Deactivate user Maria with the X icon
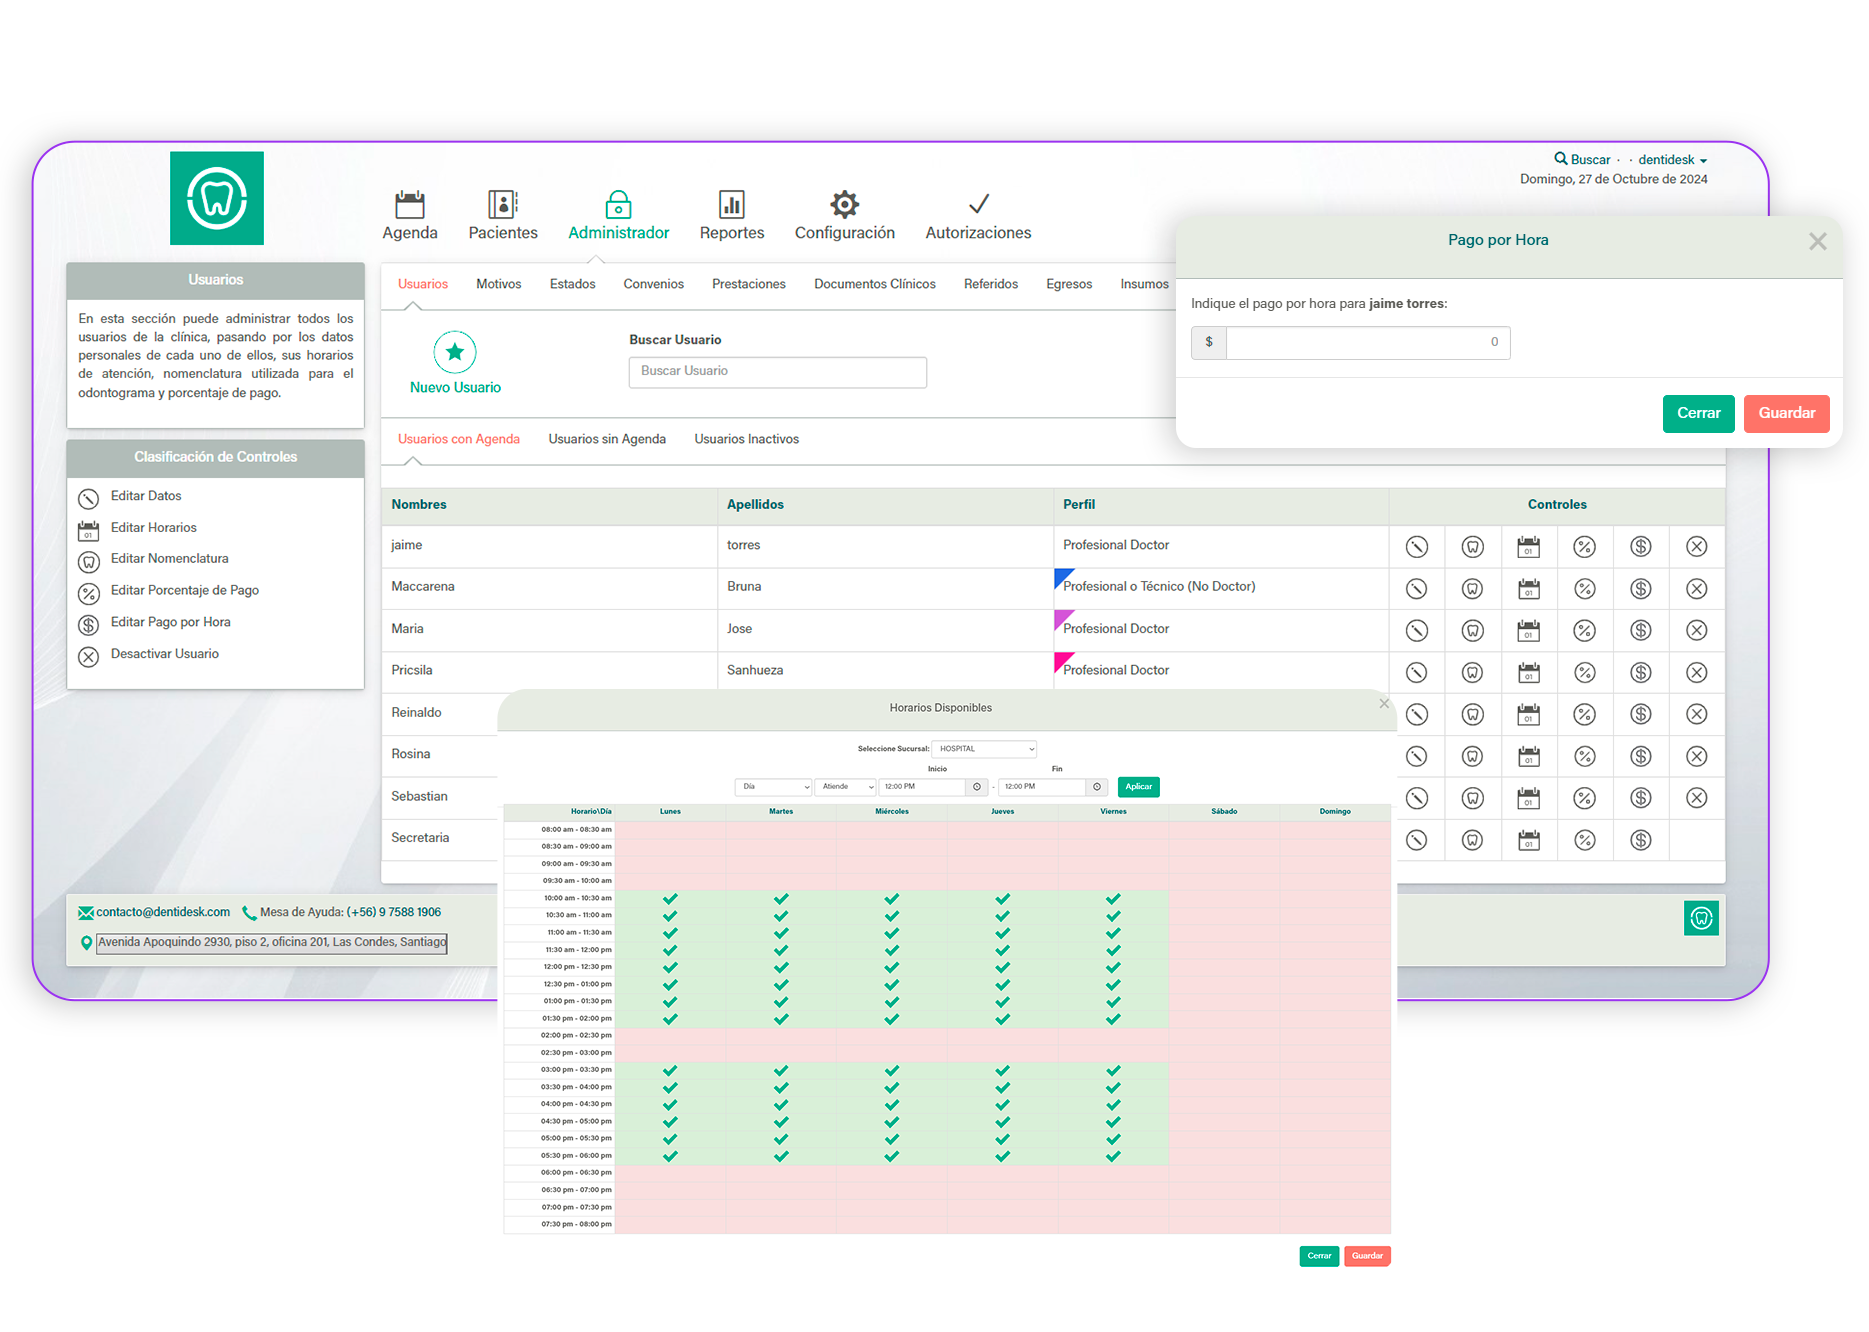The height and width of the screenshot is (1332, 1869). [x=1696, y=631]
